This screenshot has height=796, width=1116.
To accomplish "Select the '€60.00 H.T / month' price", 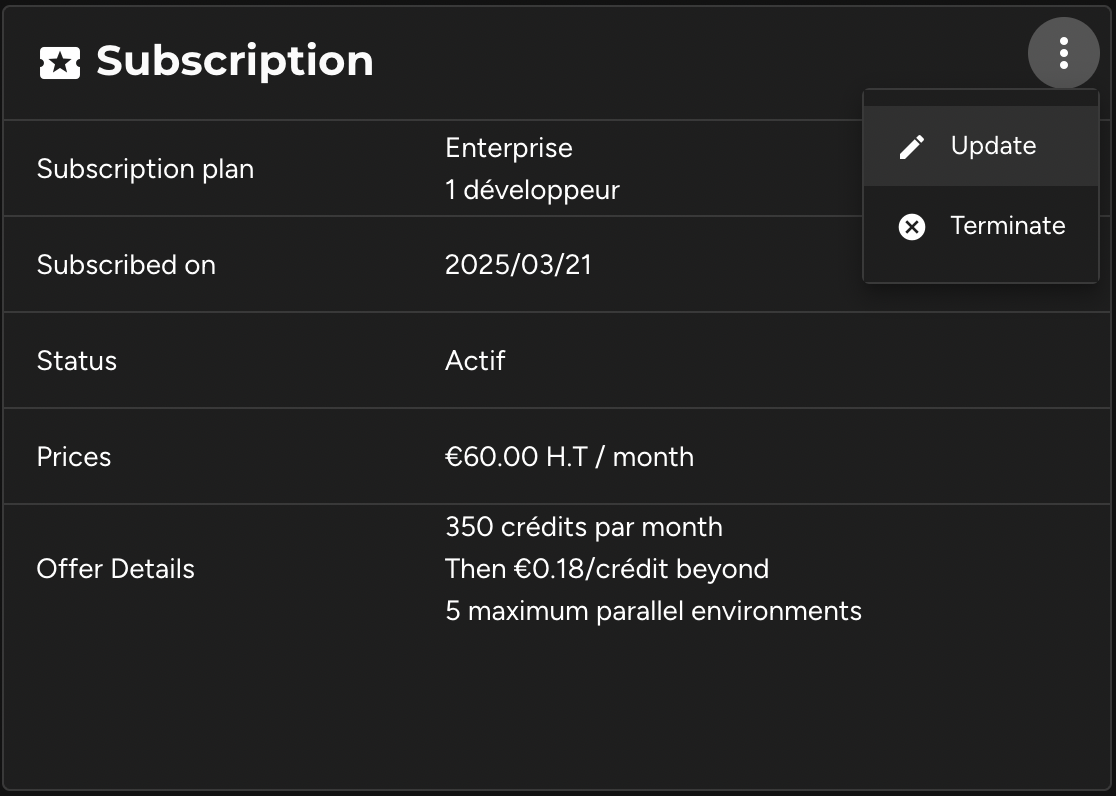I will (569, 457).
